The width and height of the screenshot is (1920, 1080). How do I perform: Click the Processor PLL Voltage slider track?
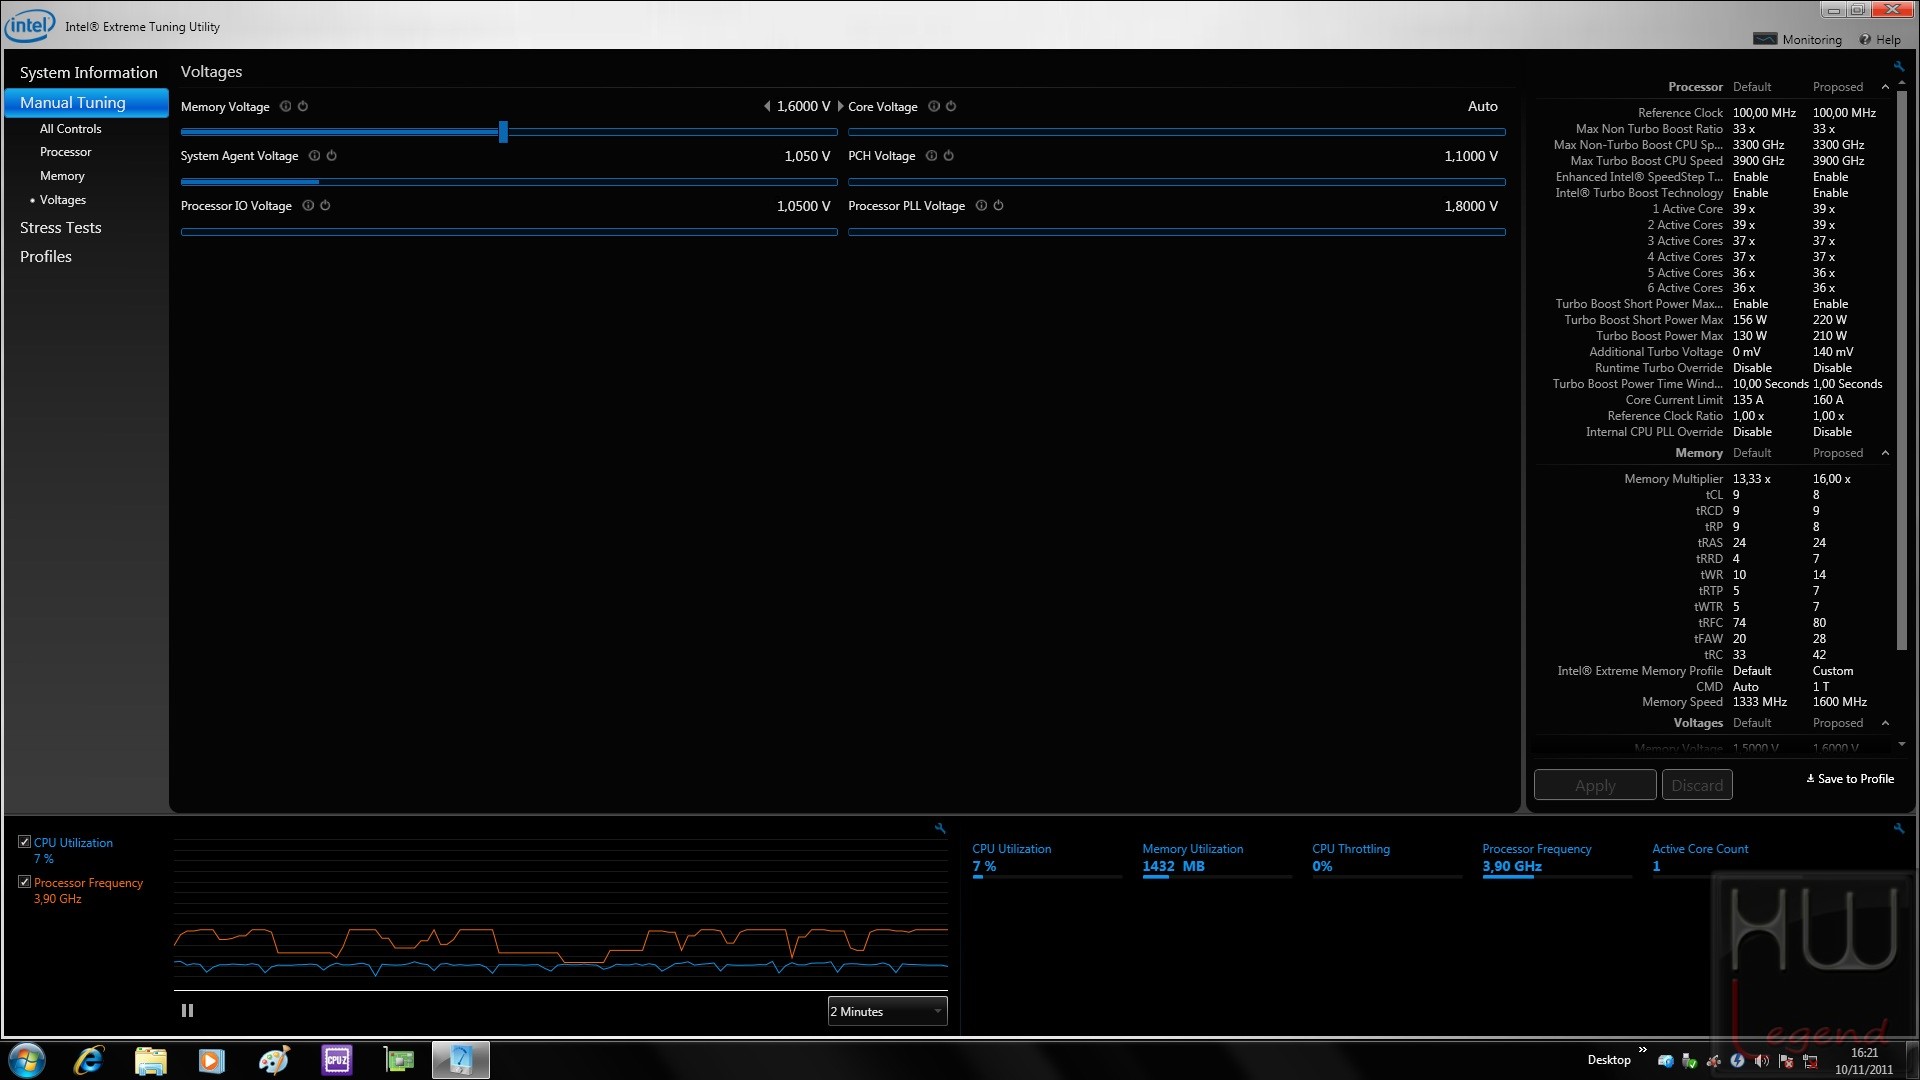tap(1177, 232)
